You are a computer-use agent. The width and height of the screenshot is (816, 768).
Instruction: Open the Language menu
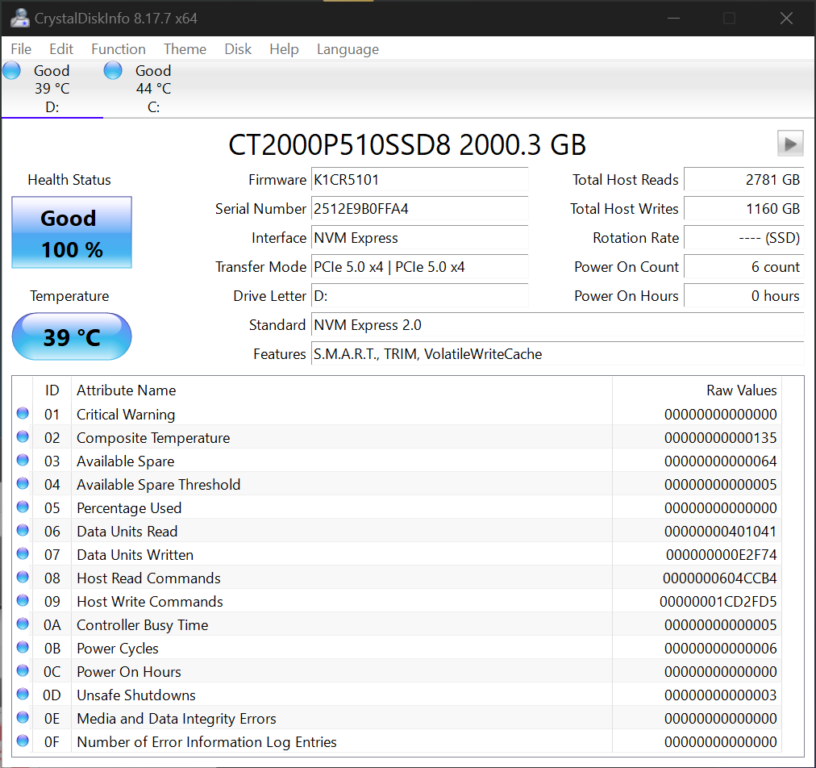coord(347,48)
